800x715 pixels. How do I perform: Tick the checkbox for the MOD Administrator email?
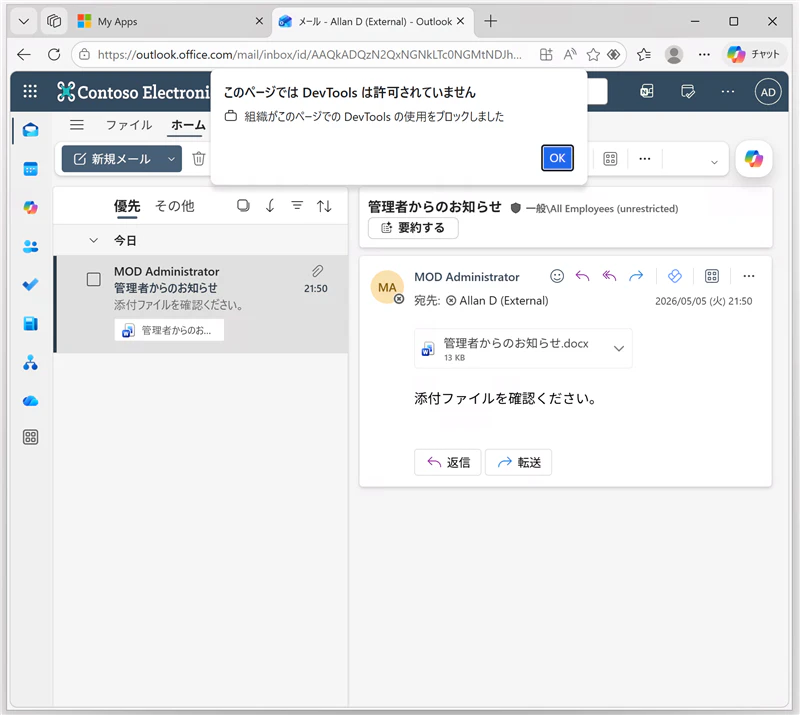point(93,279)
